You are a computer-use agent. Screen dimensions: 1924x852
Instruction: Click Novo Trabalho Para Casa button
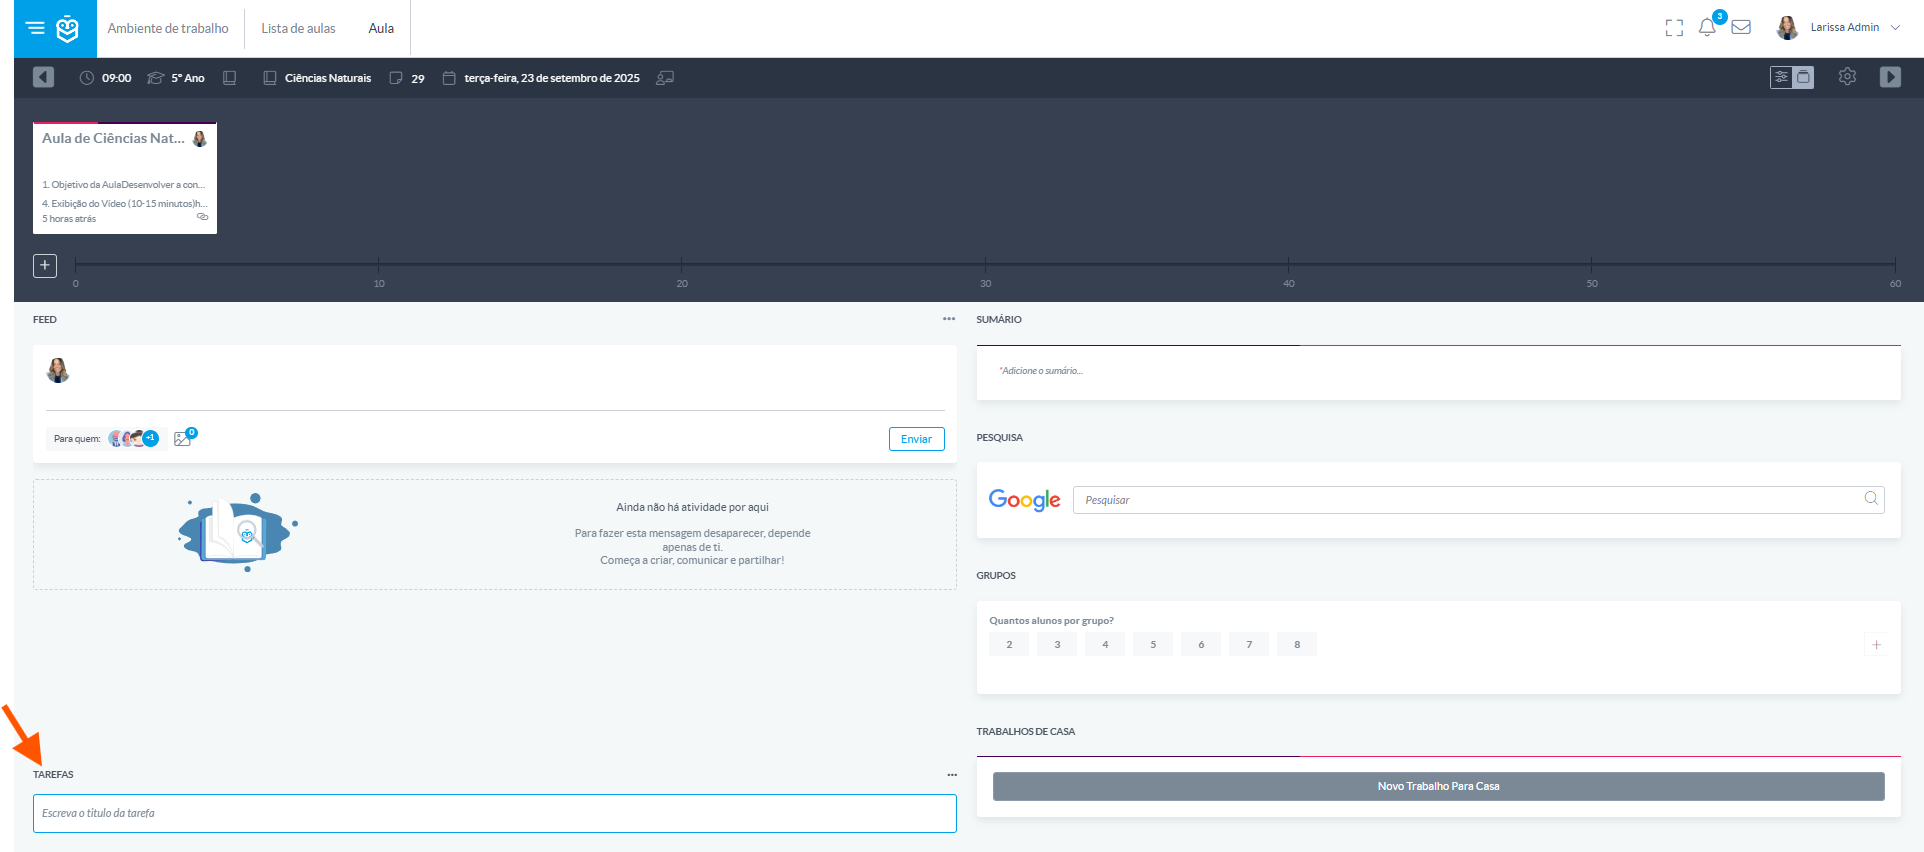1438,786
